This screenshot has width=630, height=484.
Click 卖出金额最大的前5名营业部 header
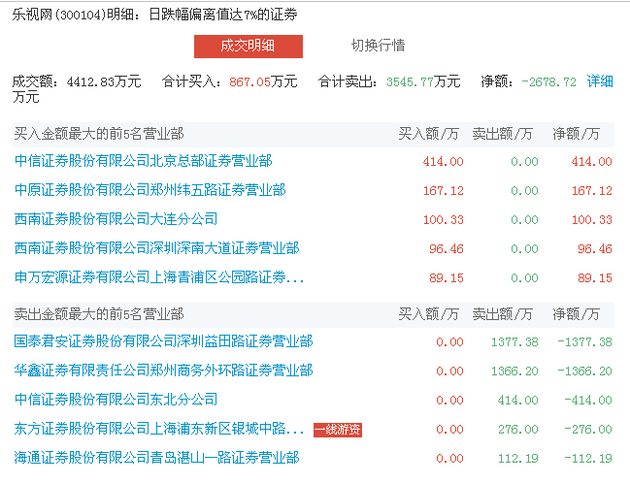pyautogui.click(x=99, y=314)
